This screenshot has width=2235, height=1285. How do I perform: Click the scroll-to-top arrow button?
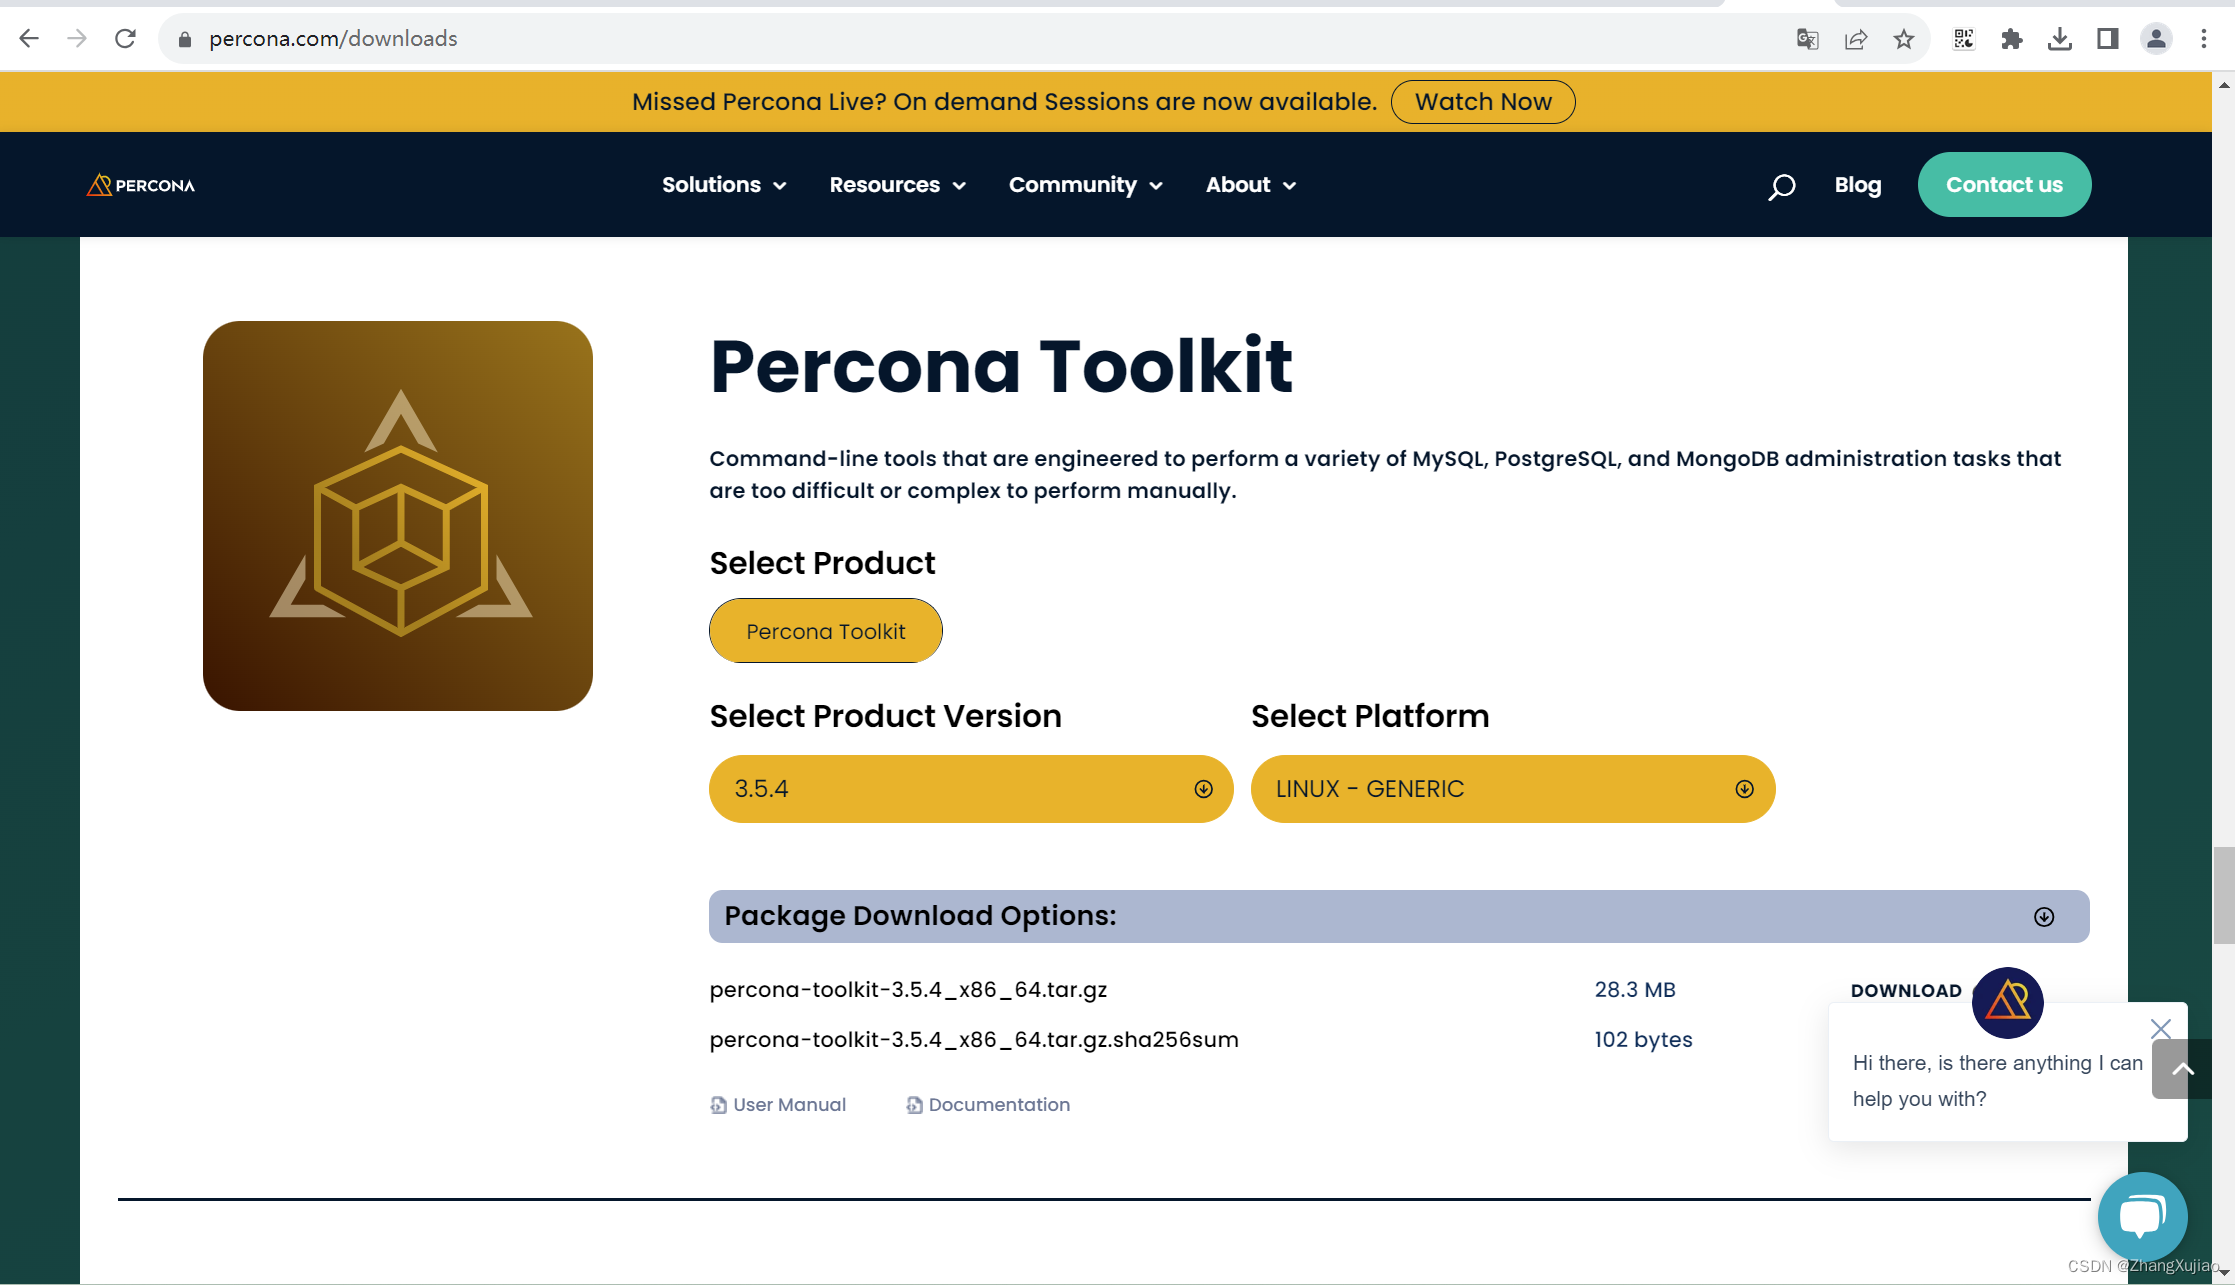point(2182,1069)
